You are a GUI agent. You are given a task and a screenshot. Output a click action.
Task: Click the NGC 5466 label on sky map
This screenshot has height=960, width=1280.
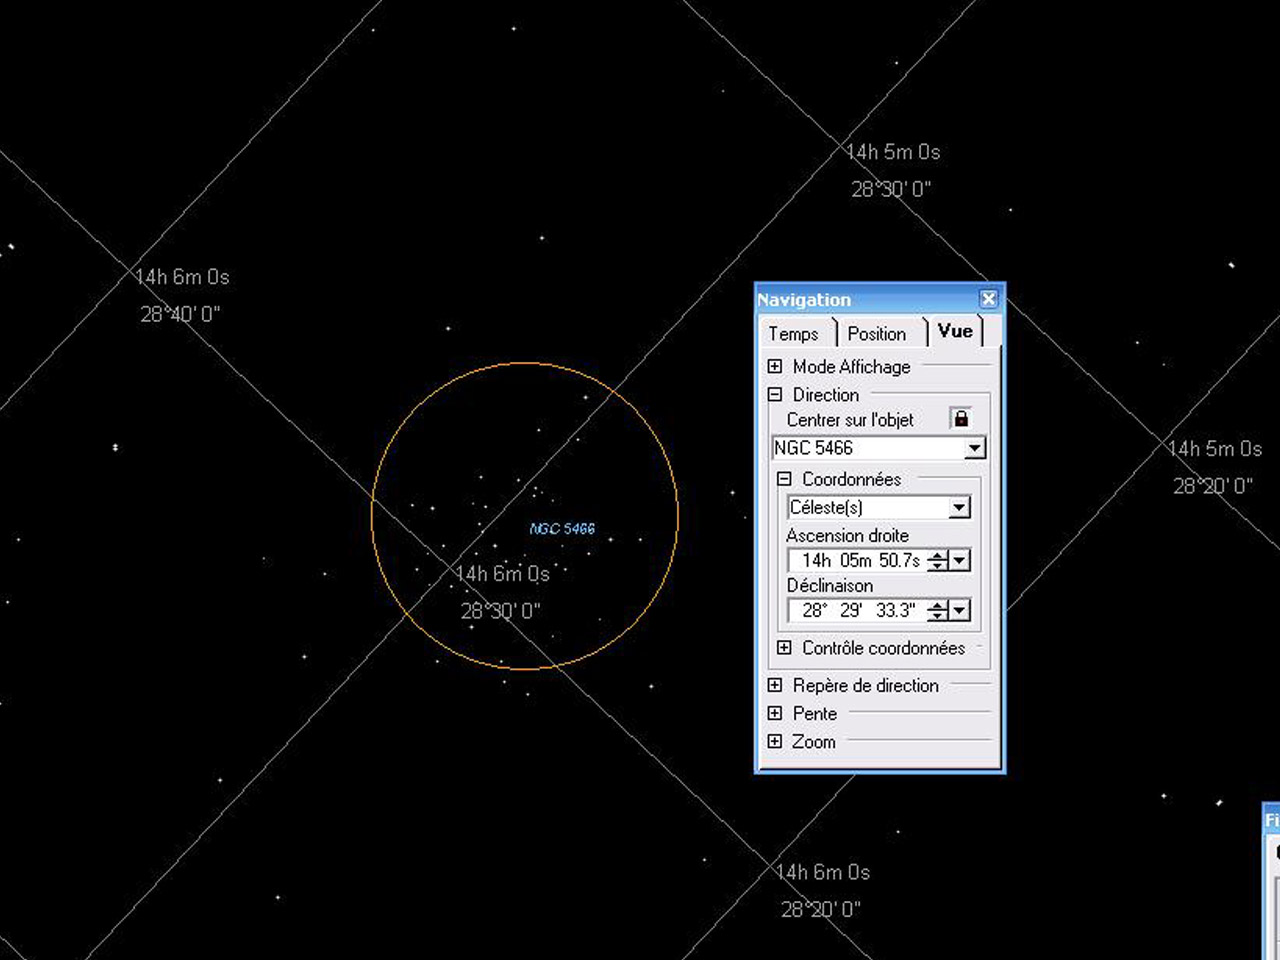point(562,529)
